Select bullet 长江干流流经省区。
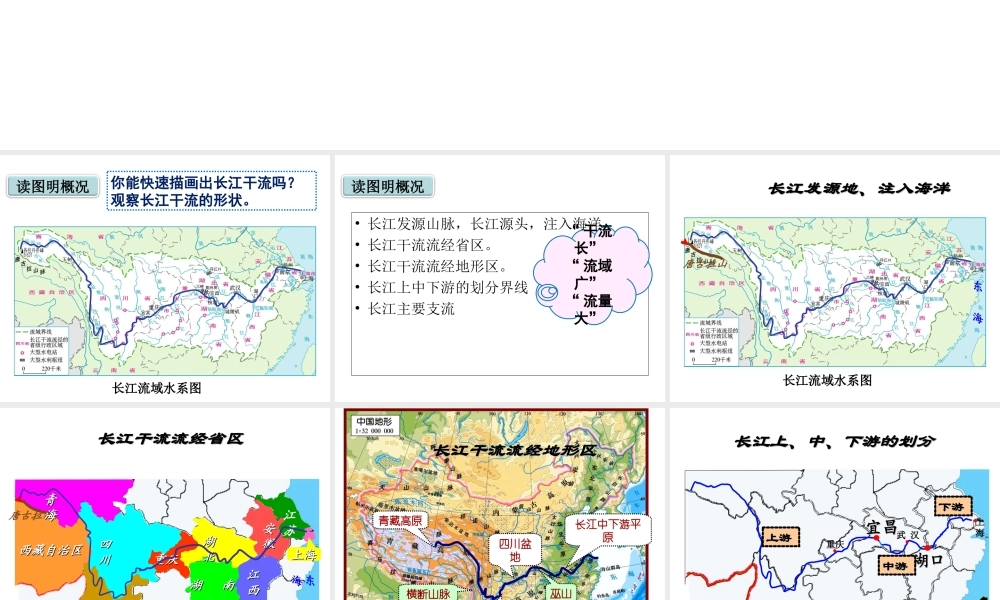Image resolution: width=1000 pixels, height=600 pixels. [430, 245]
